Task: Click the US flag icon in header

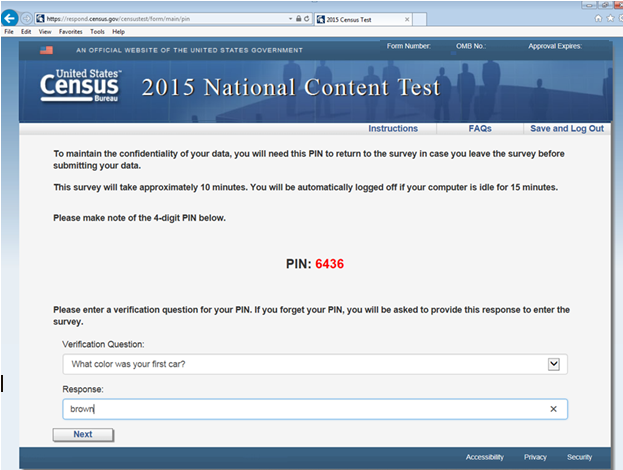Action: 46,50
